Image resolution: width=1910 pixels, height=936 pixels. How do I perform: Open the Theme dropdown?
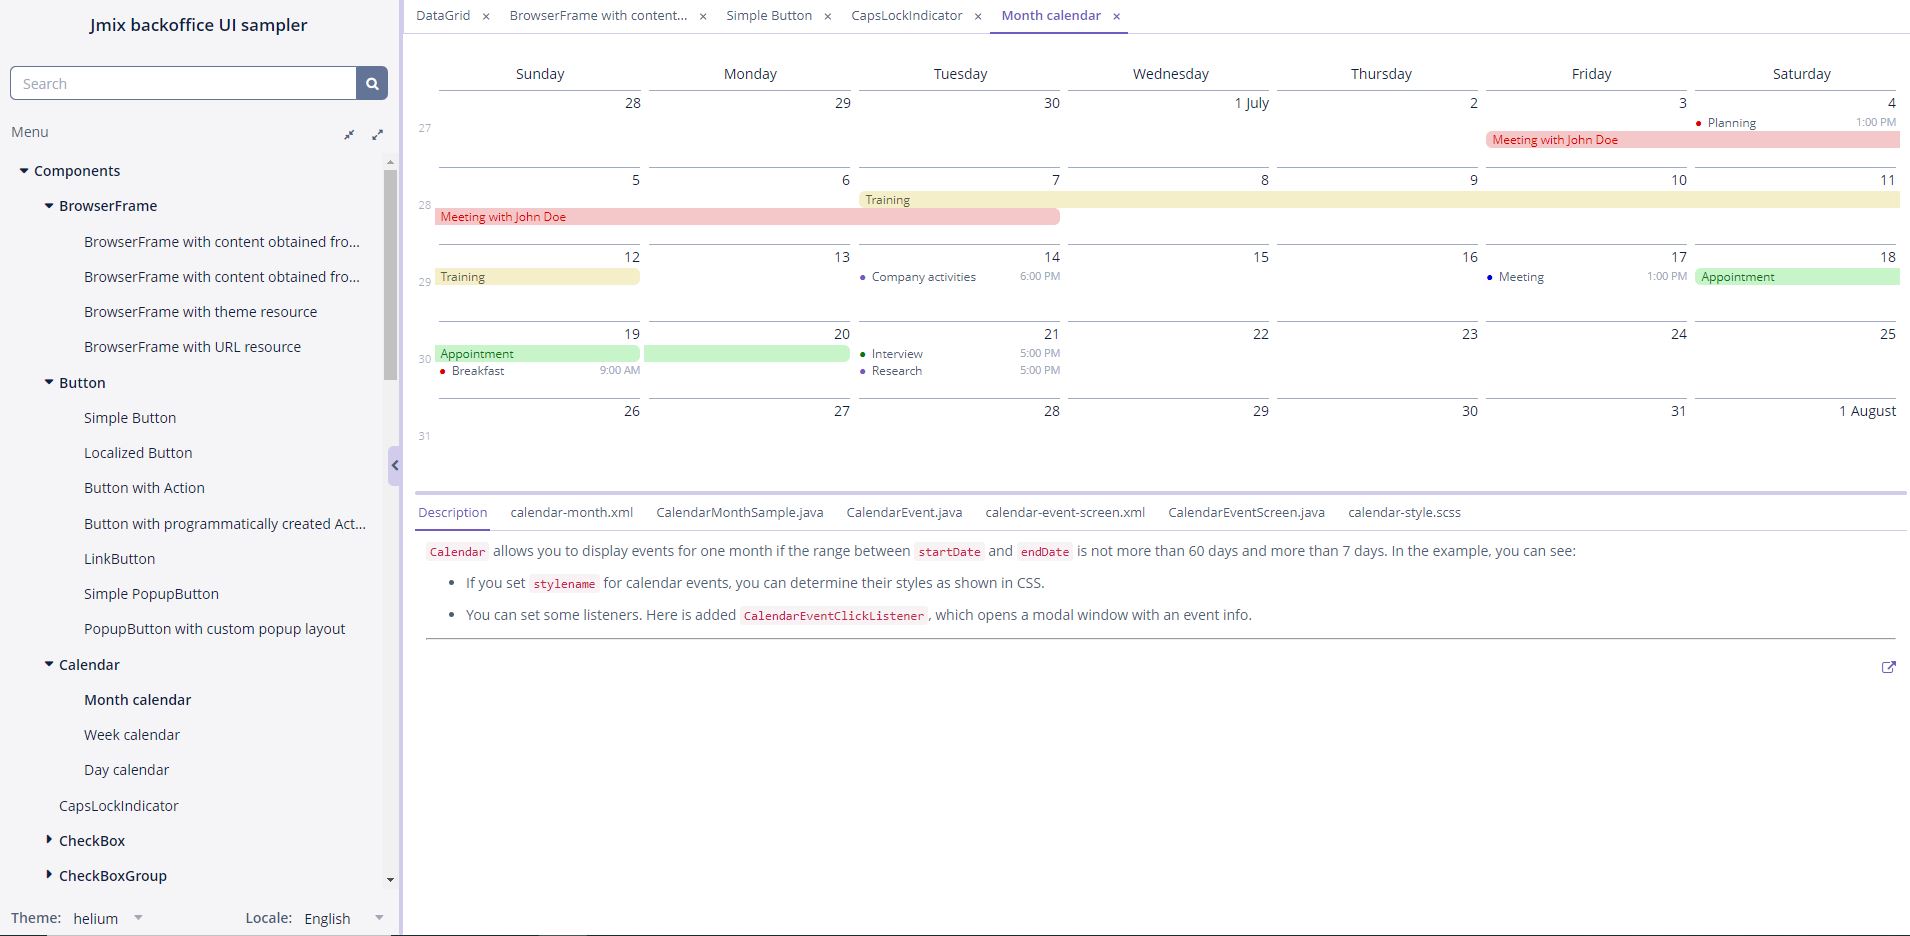(x=138, y=918)
